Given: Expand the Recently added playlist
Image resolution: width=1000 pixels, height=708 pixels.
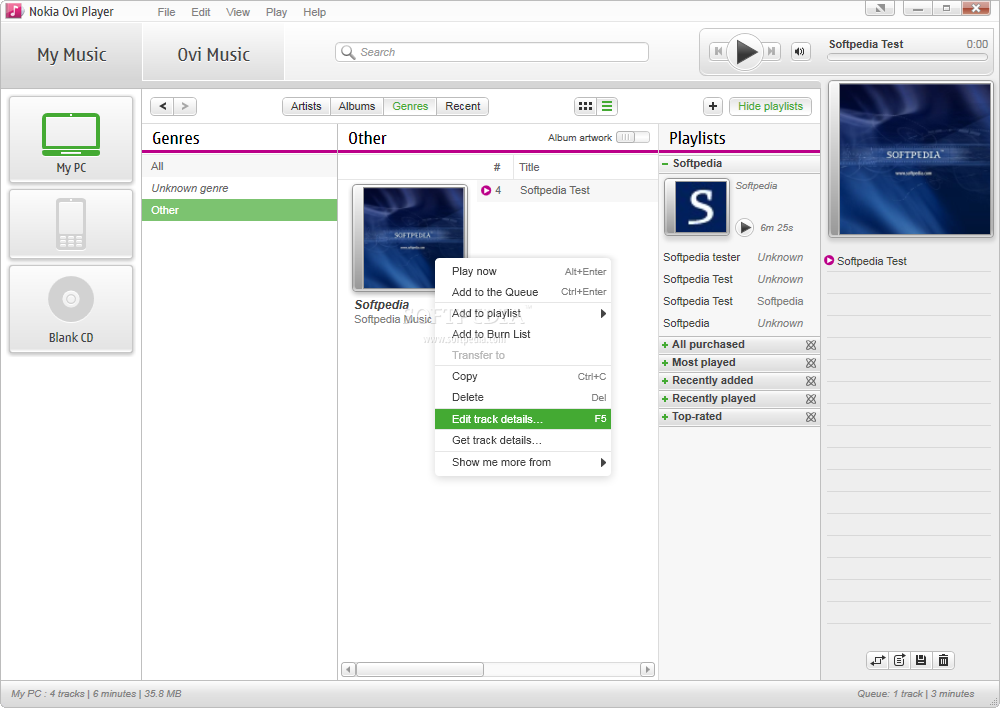Looking at the screenshot, I should 665,381.
